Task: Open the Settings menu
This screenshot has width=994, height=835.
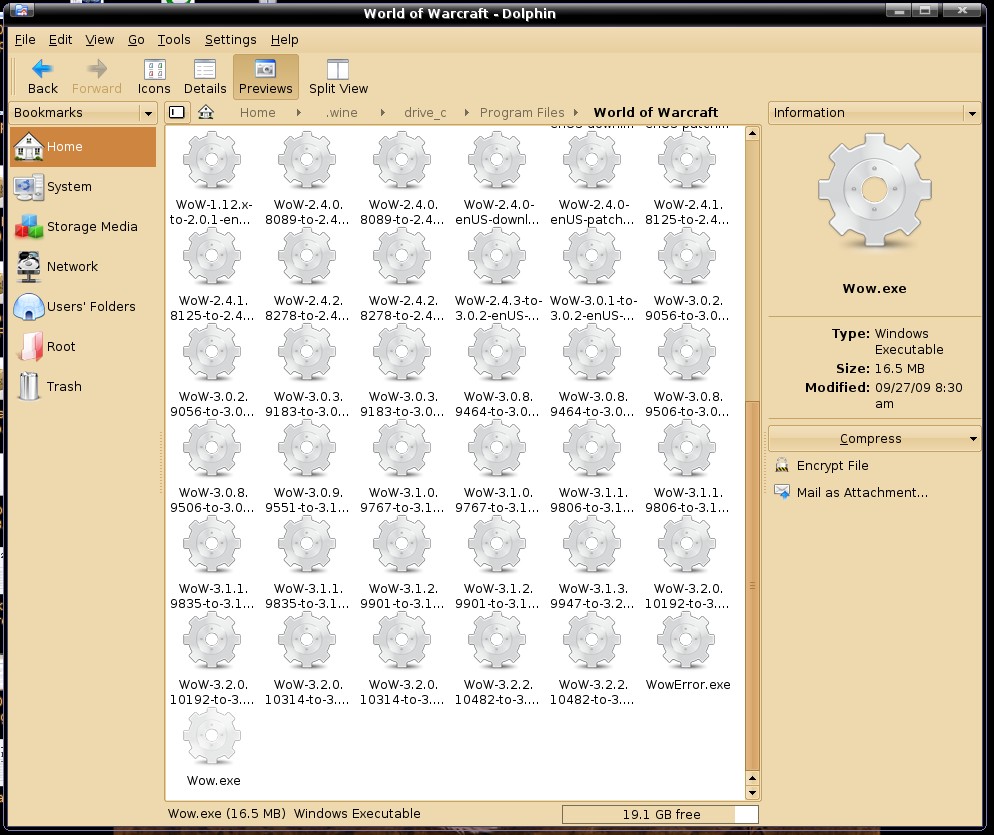Action: point(230,40)
